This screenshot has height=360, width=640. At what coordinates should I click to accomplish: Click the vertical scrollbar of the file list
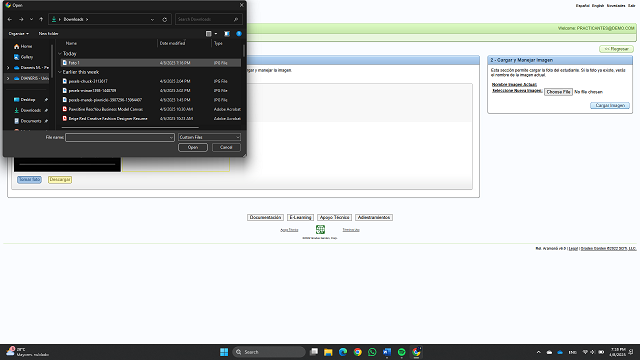(x=244, y=51)
